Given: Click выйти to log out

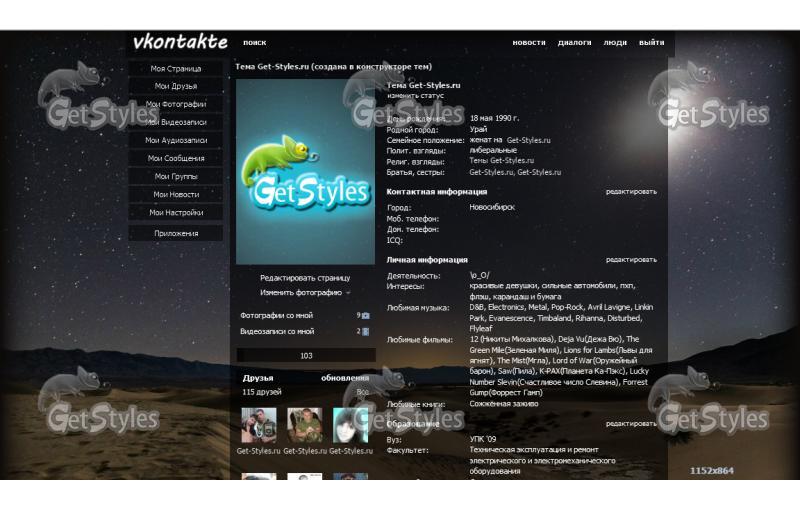Looking at the screenshot, I should click(652, 43).
